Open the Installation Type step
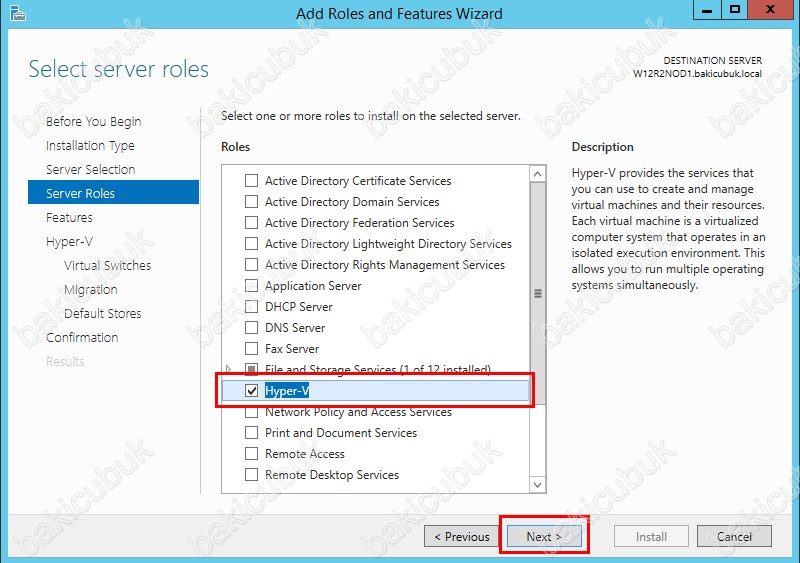 point(90,145)
